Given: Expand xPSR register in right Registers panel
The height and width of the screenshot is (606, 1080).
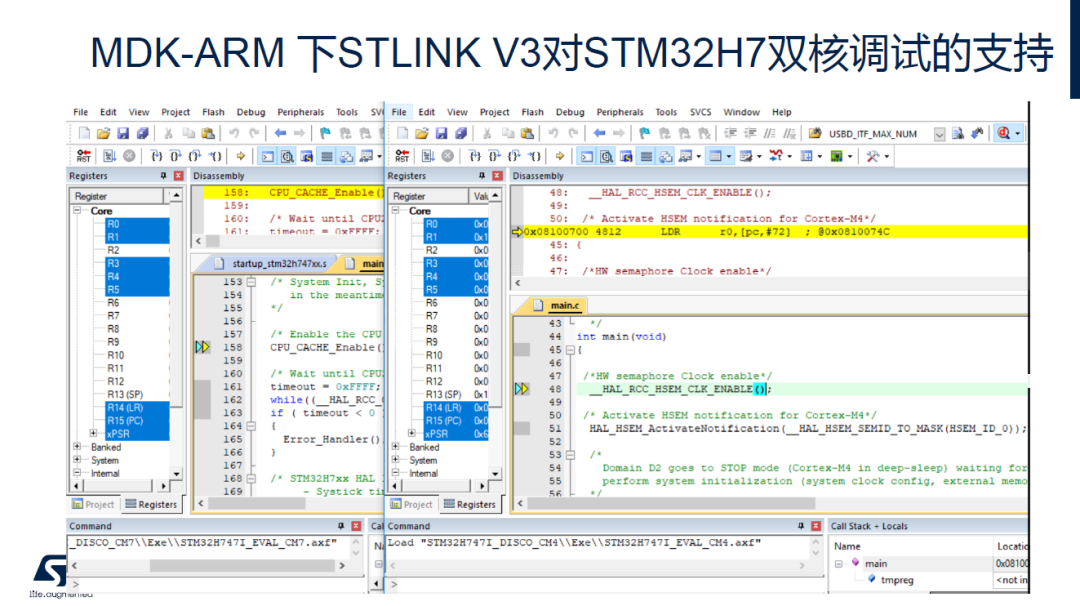Looking at the screenshot, I should (411, 434).
